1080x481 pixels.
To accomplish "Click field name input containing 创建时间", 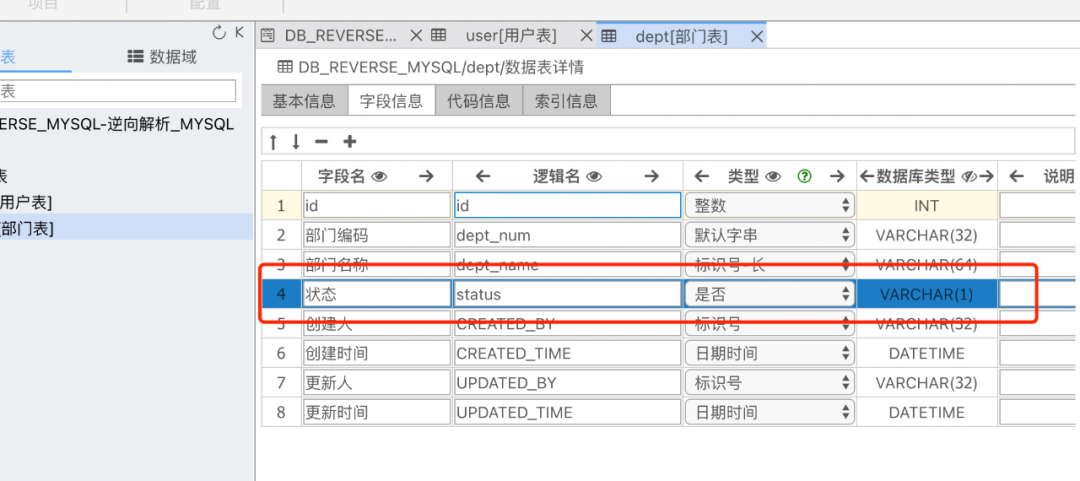I will pyautogui.click(x=377, y=354).
